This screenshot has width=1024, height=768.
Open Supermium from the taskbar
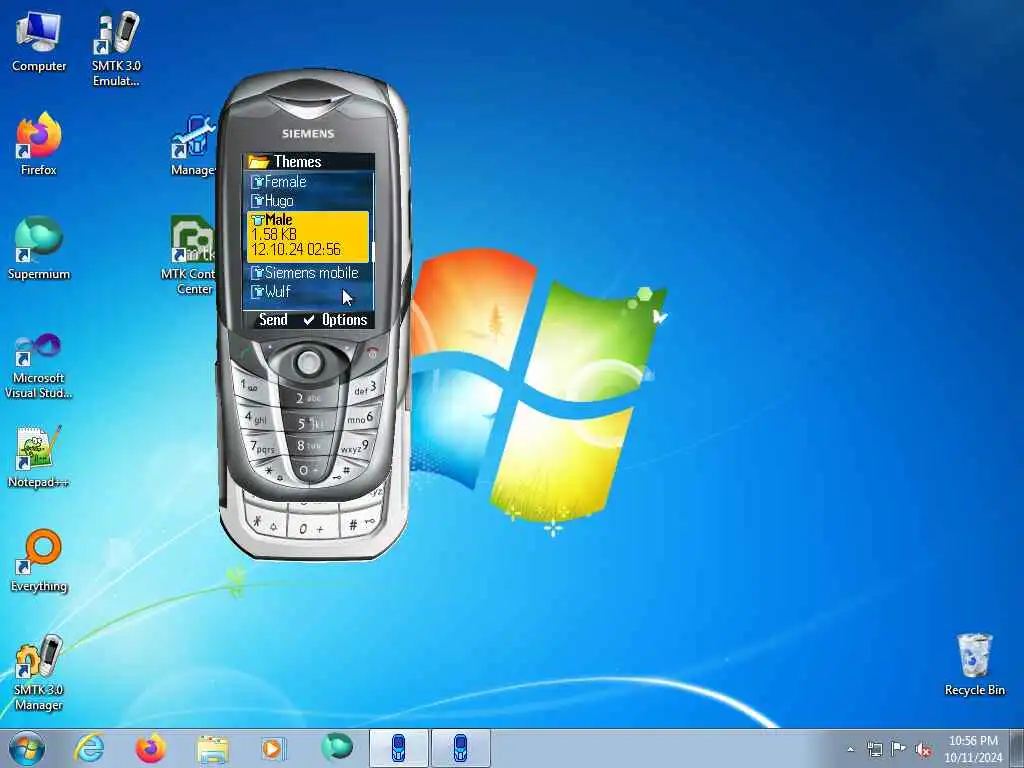point(336,748)
